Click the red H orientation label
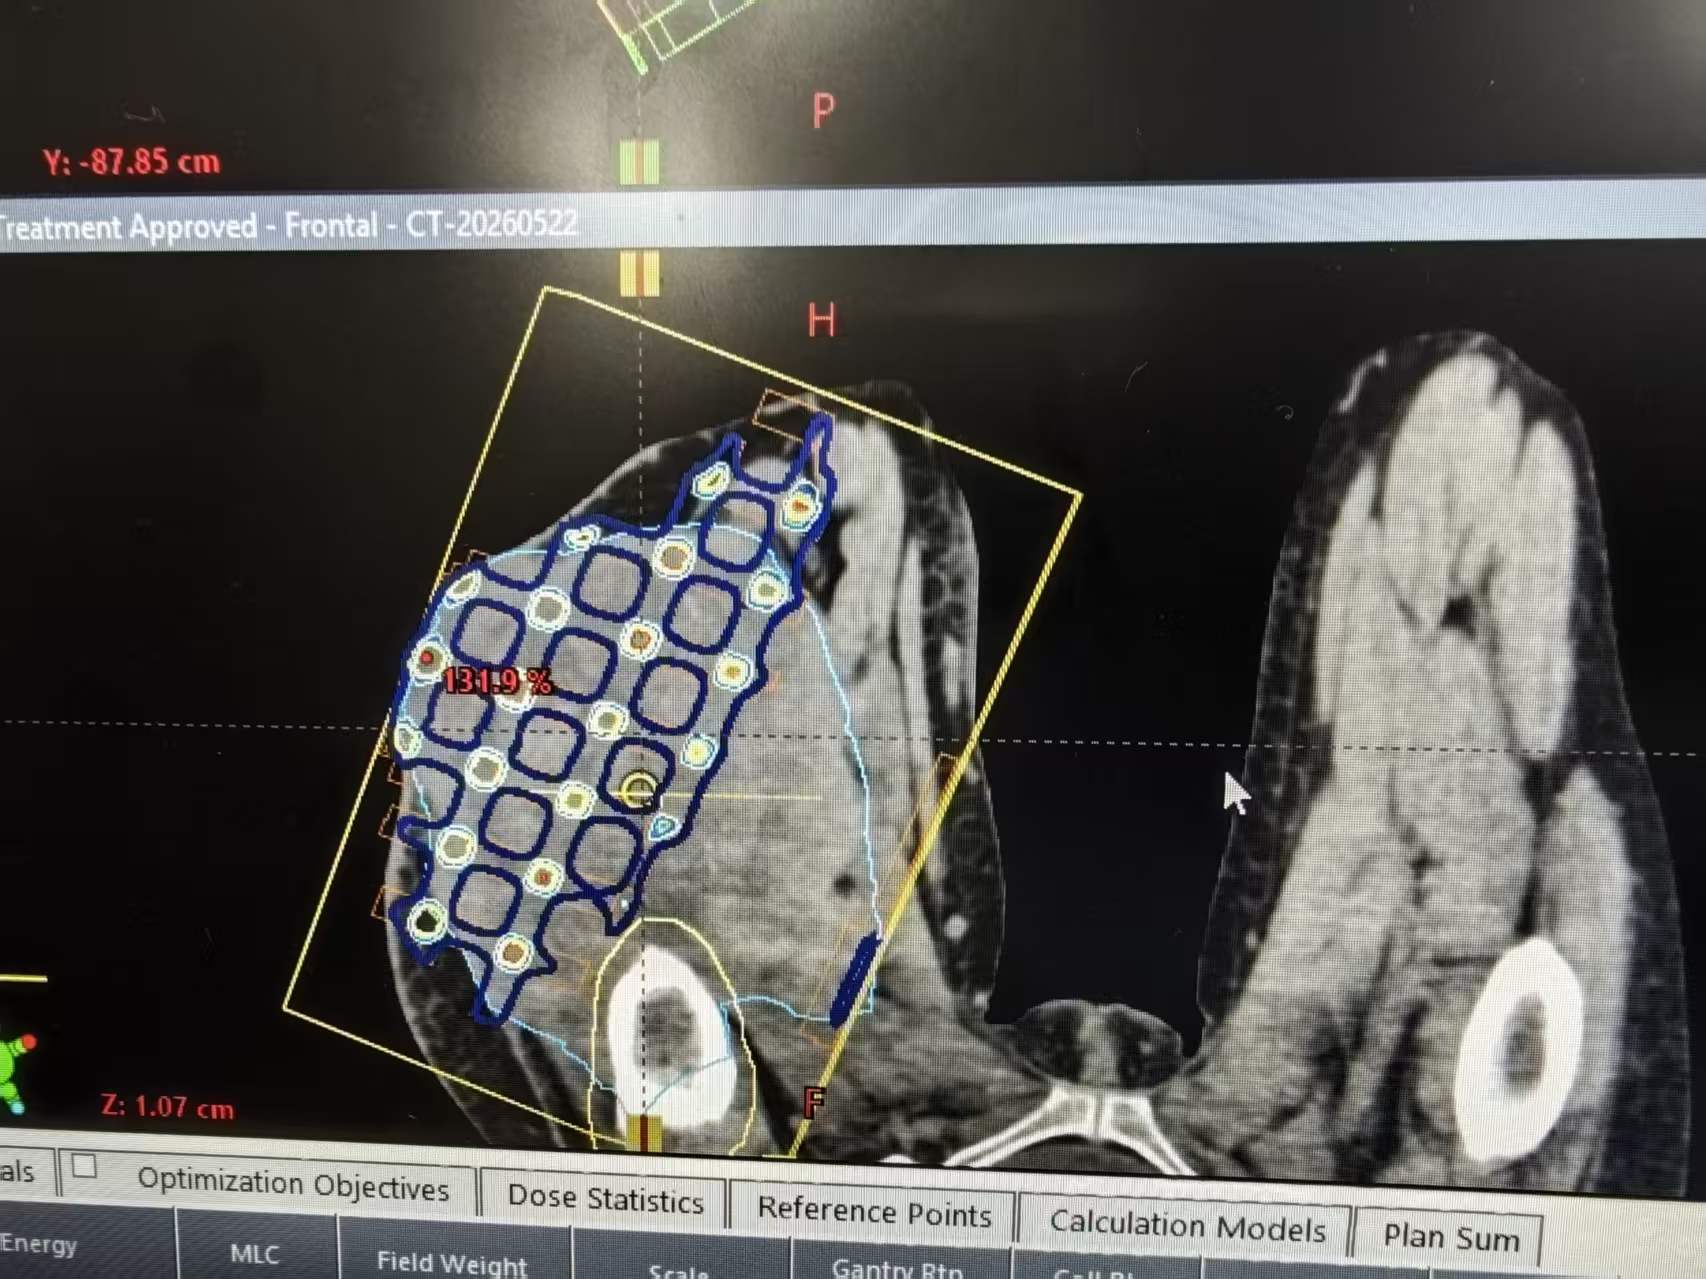 pyautogui.click(x=821, y=321)
